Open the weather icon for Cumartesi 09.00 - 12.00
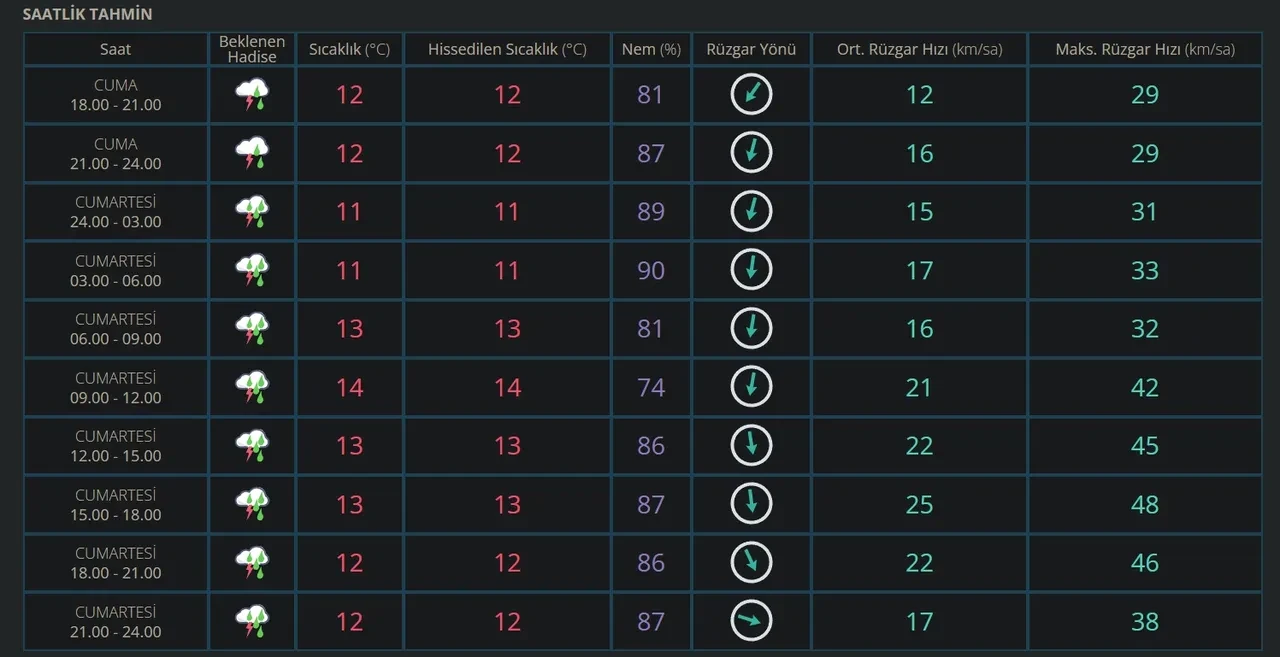The width and height of the screenshot is (1280, 657). coord(252,387)
